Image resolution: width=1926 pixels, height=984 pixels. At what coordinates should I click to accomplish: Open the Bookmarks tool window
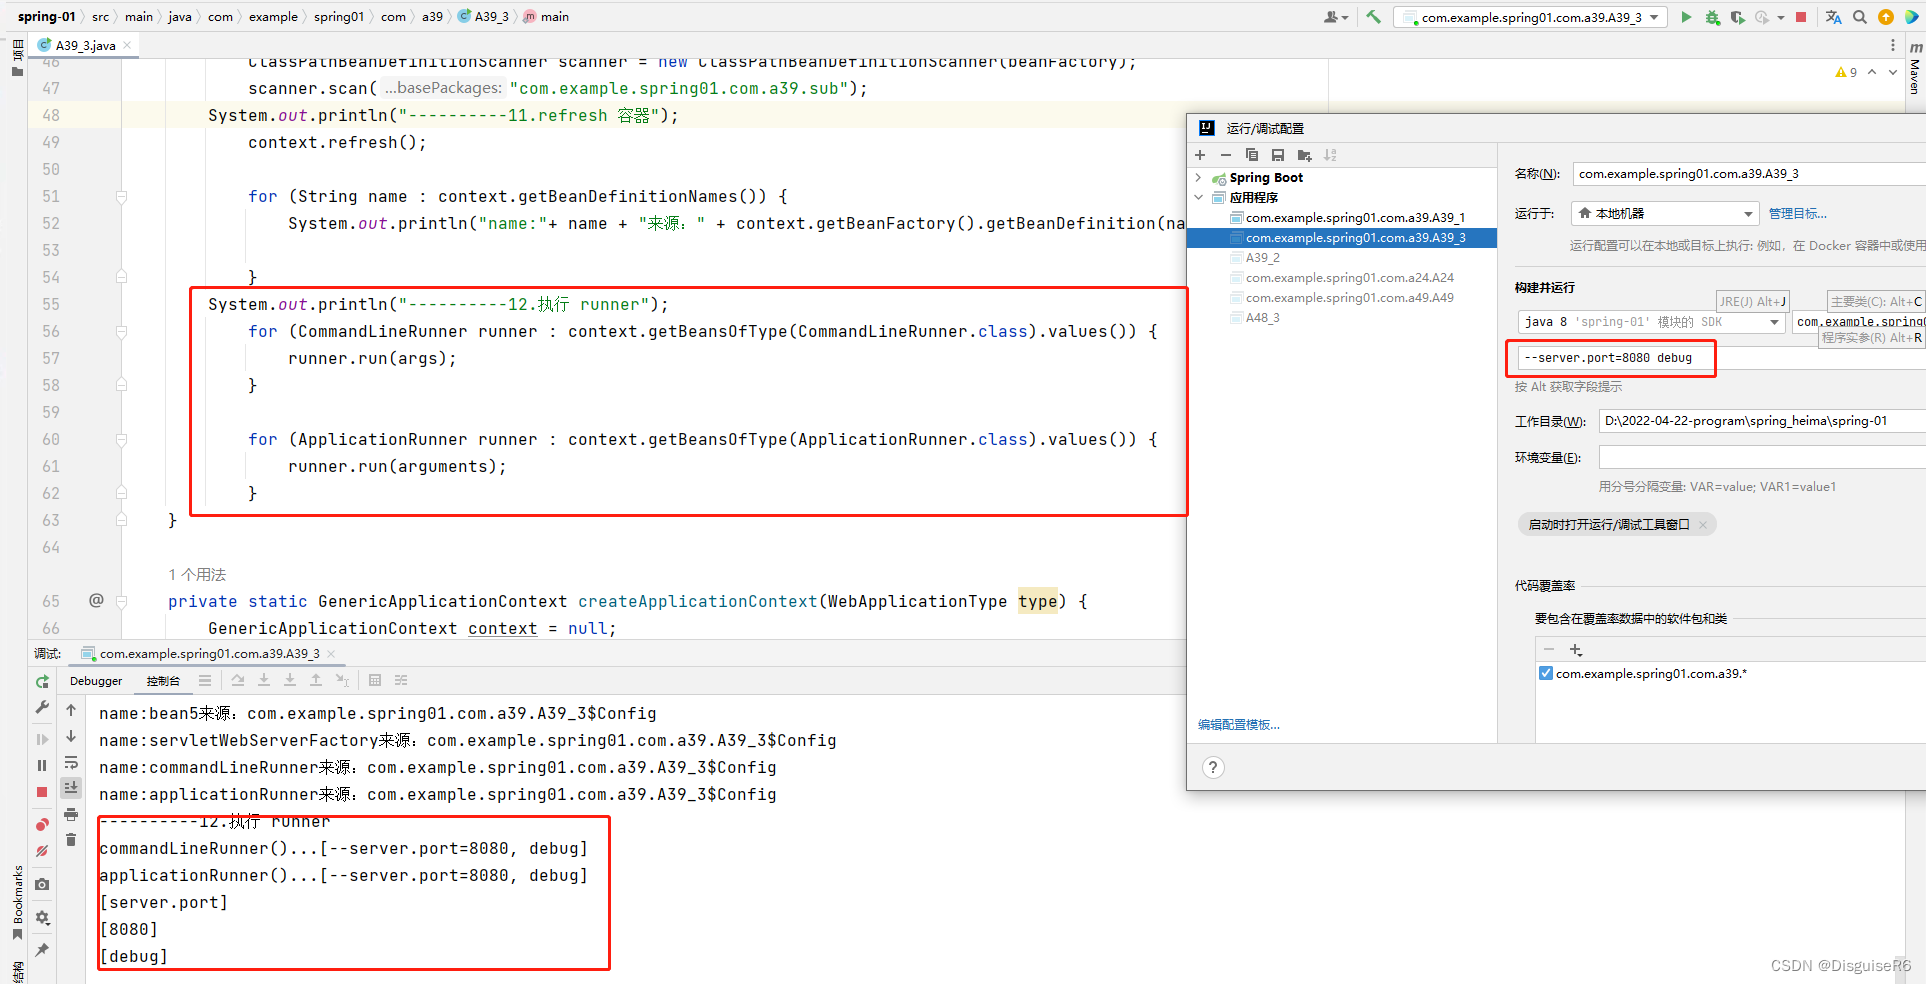click(x=17, y=901)
